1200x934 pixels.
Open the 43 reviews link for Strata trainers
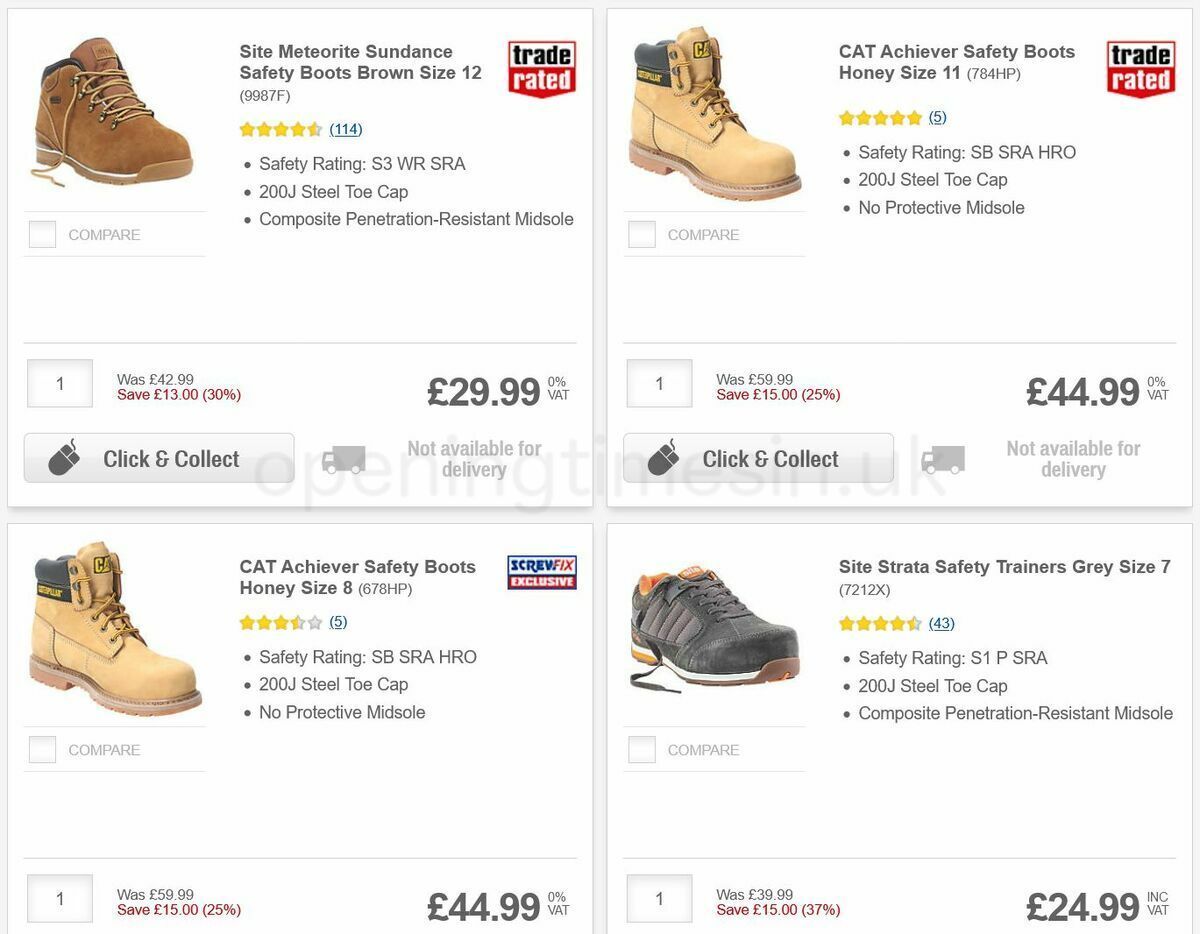coord(941,624)
